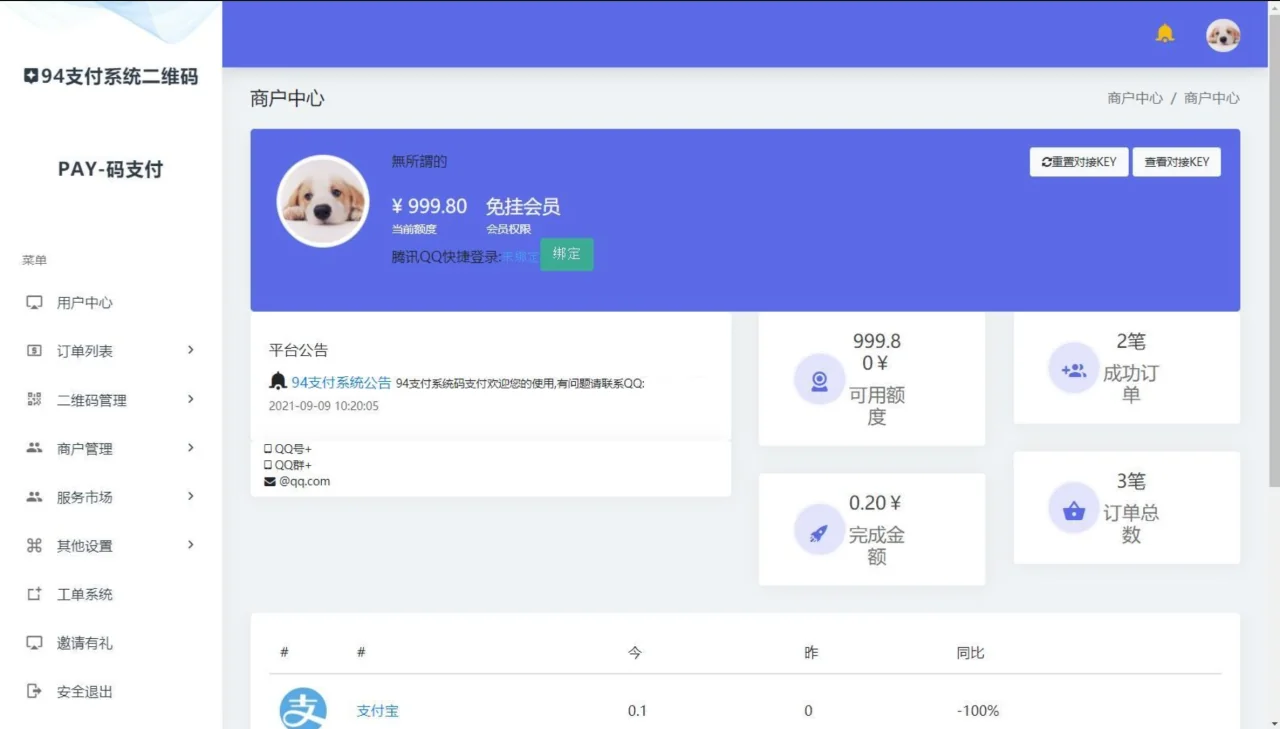Click the total orders basket icon
The height and width of the screenshot is (729, 1280).
(x=1074, y=509)
